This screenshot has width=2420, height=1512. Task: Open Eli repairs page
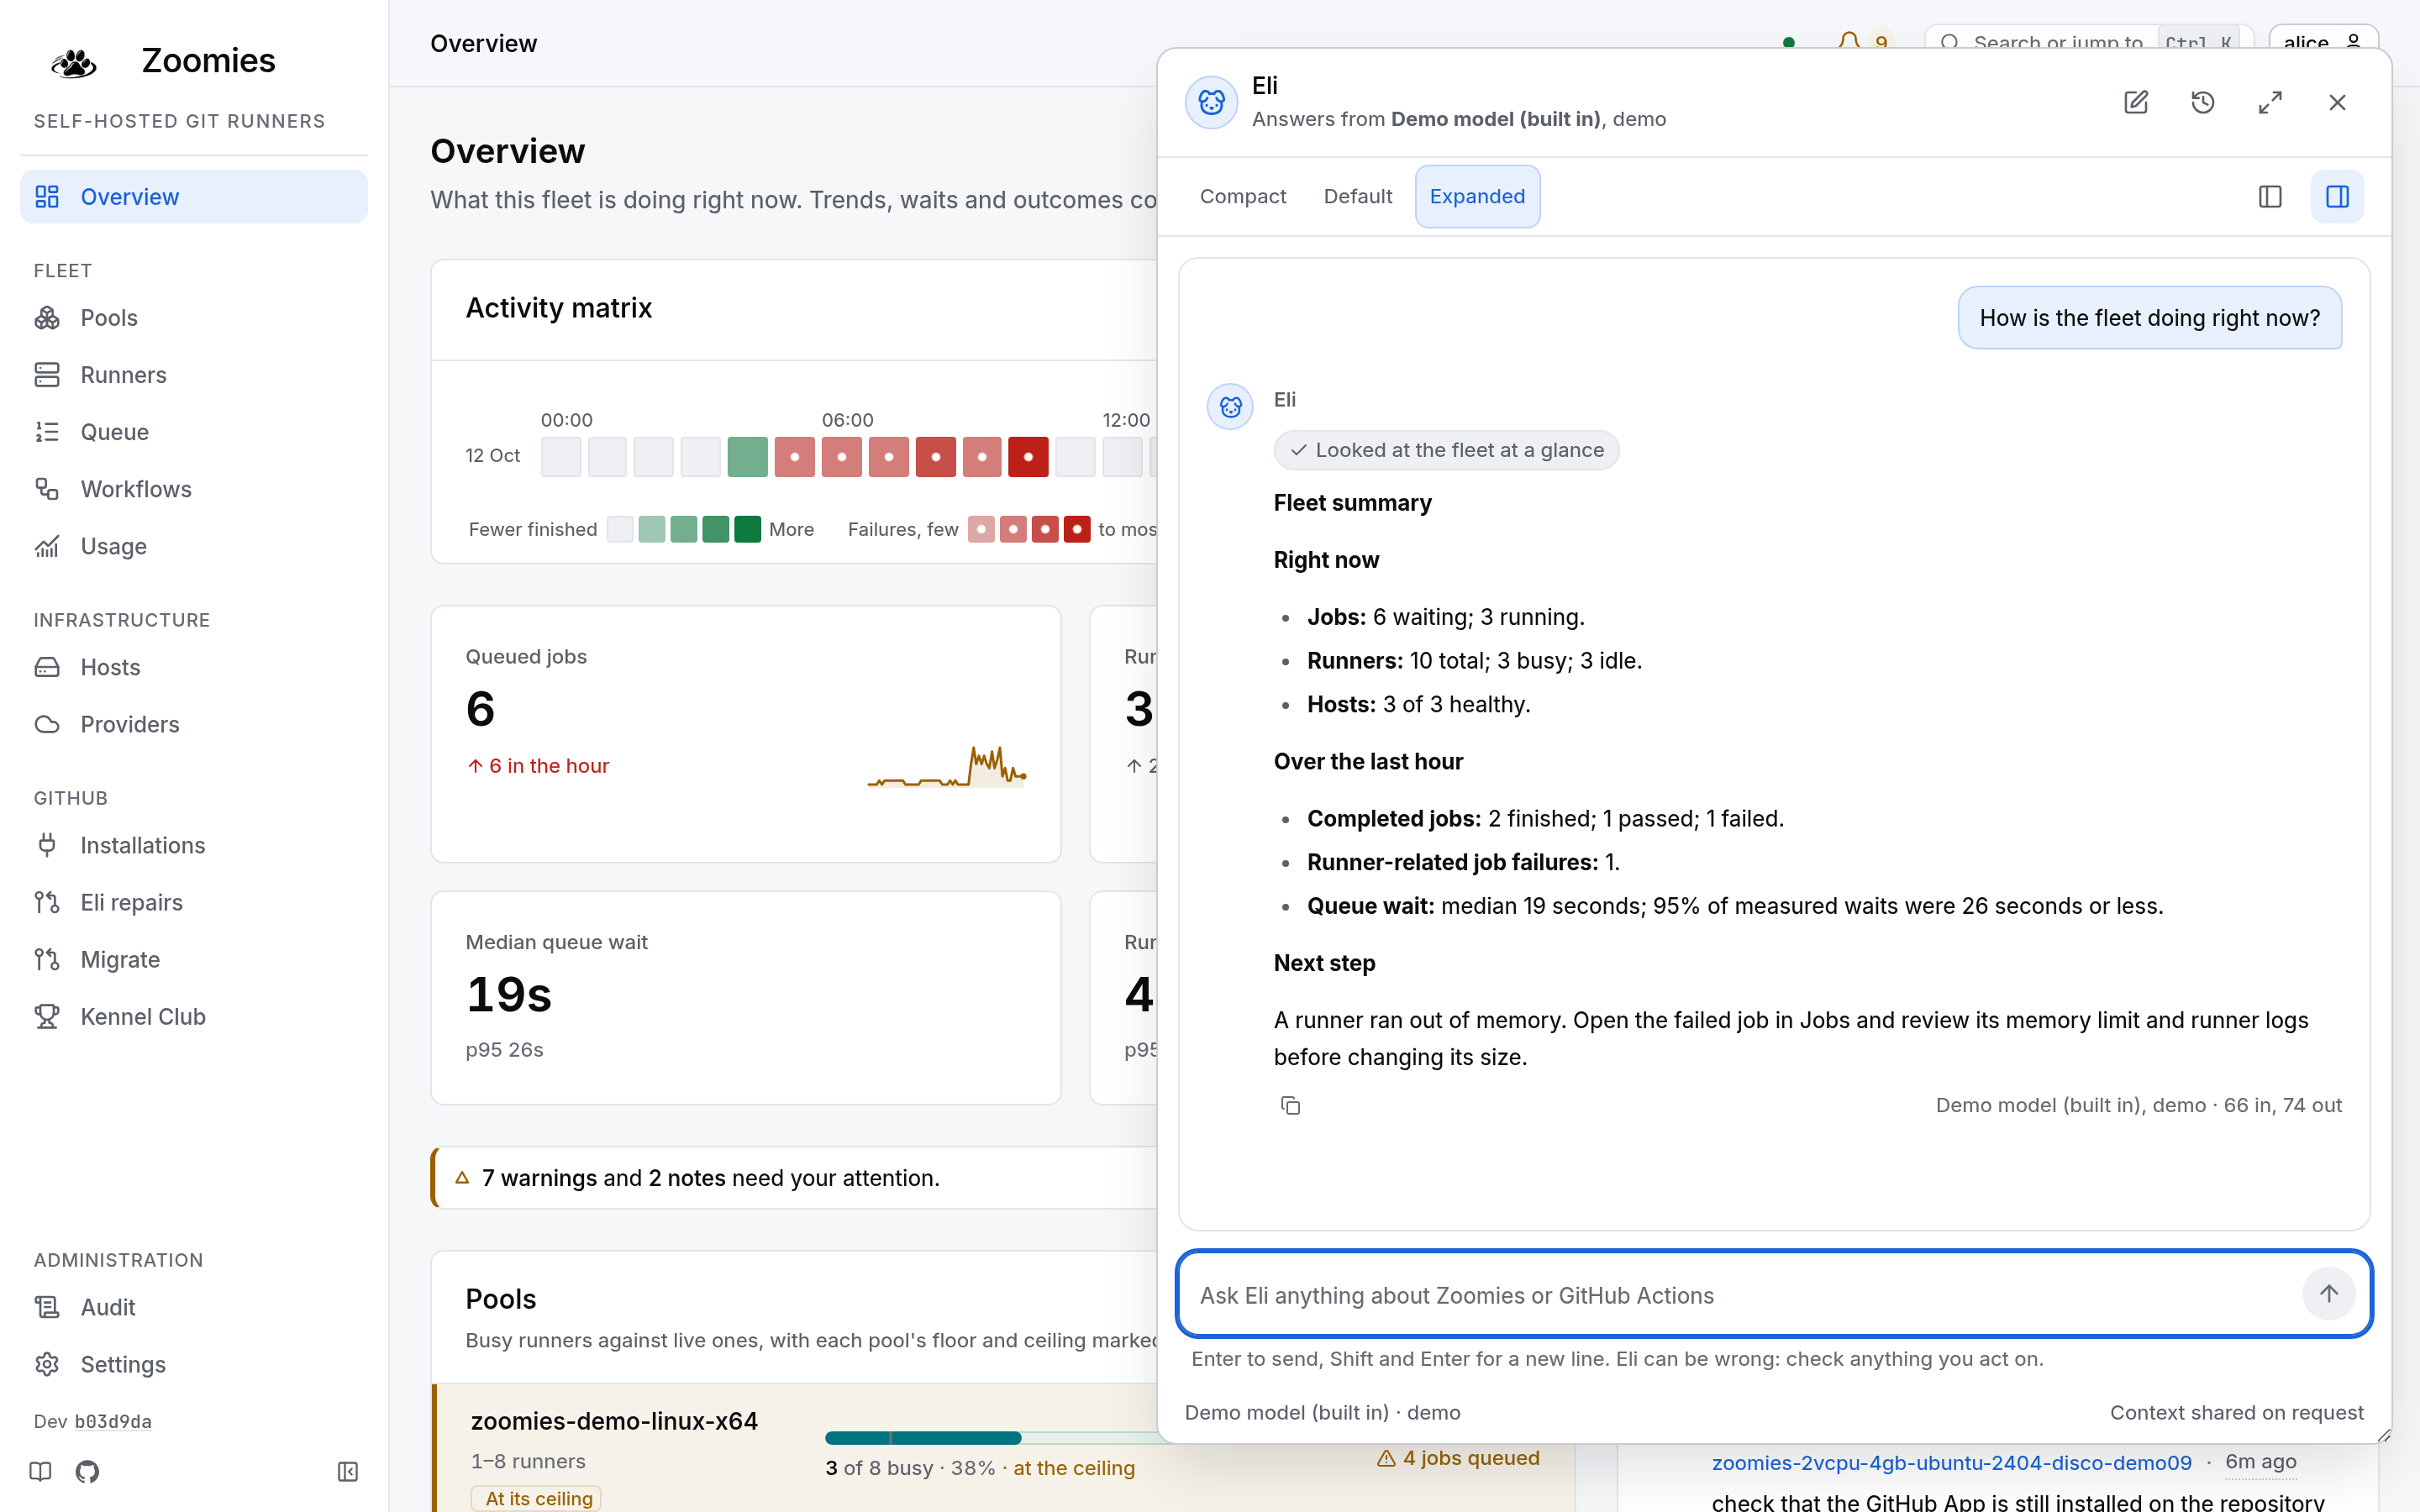tap(194, 902)
